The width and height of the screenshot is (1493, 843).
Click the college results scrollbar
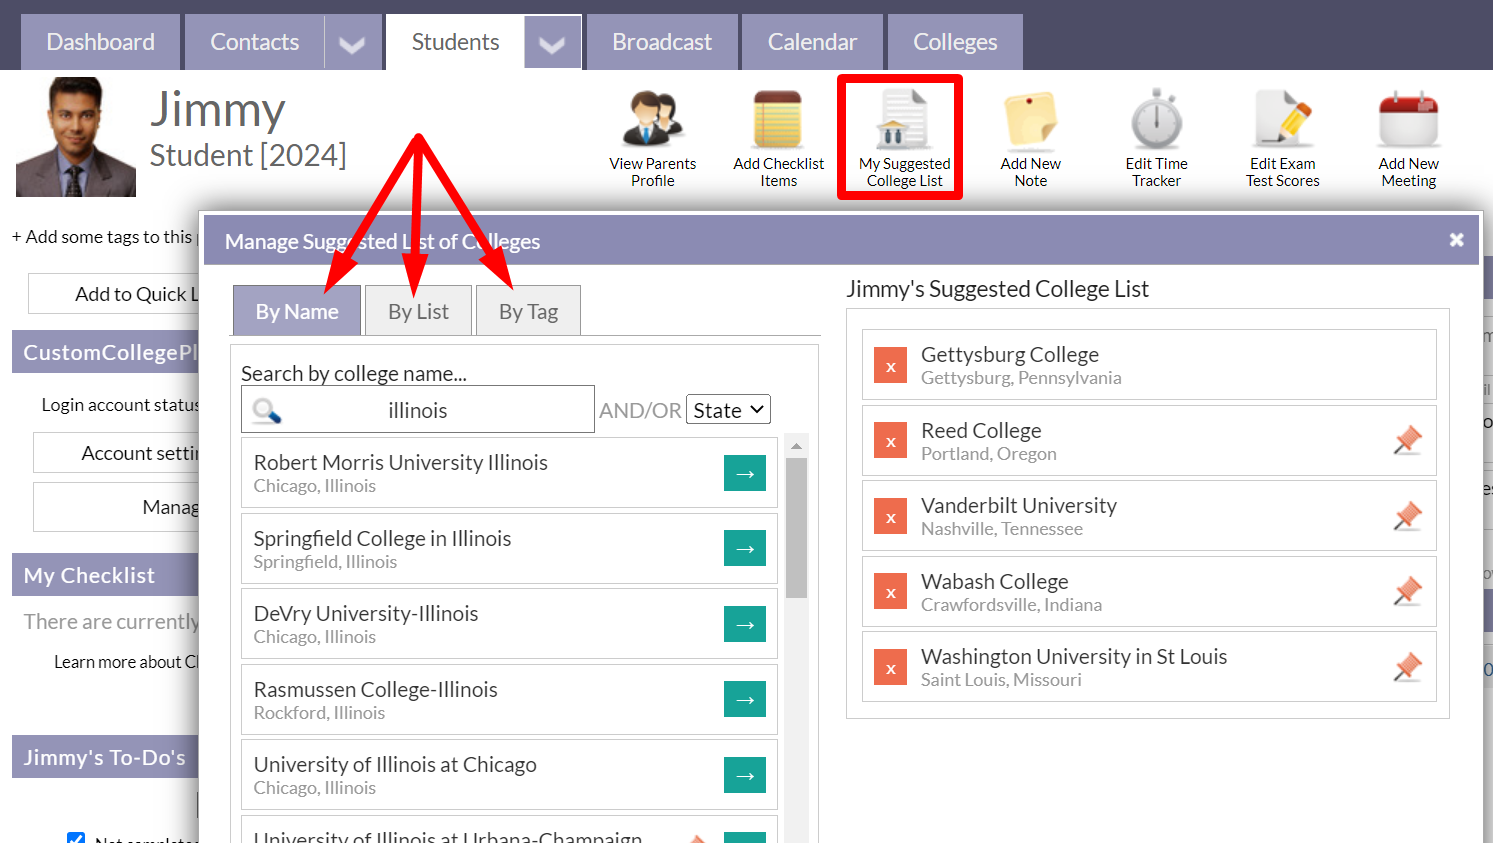(796, 527)
